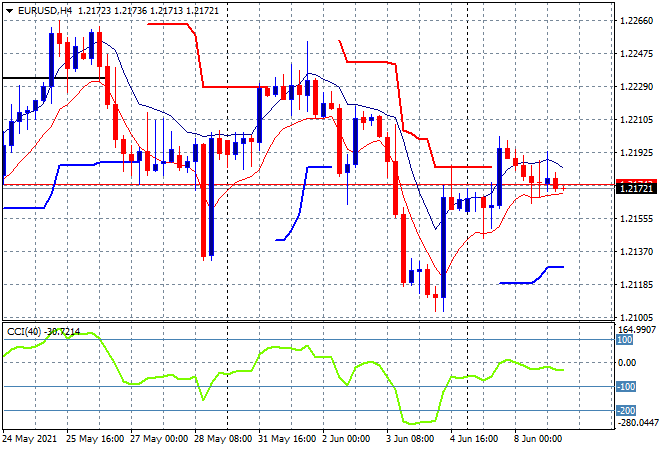Screen dimensions: 660x450
Task: Click the 1.22290 price axis label
Action: pyautogui.click(x=636, y=87)
